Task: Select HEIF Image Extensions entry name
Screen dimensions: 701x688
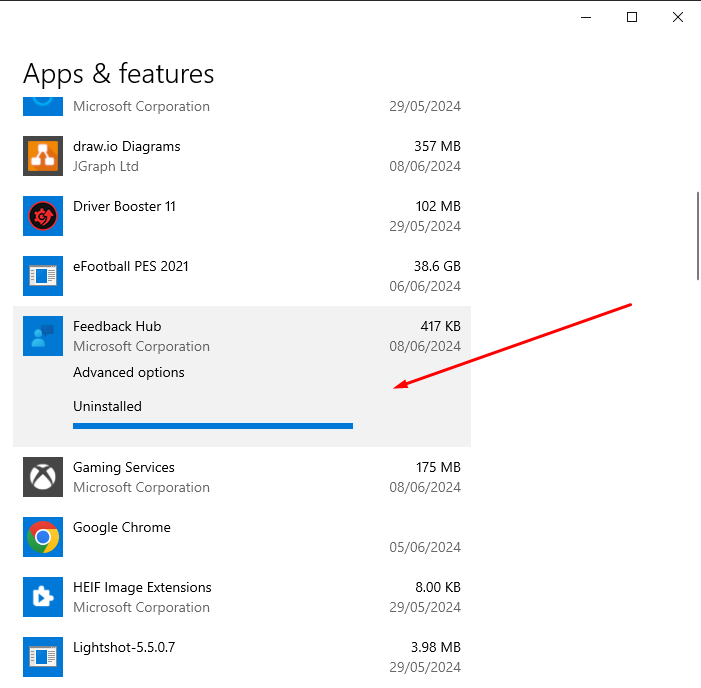Action: tap(142, 587)
